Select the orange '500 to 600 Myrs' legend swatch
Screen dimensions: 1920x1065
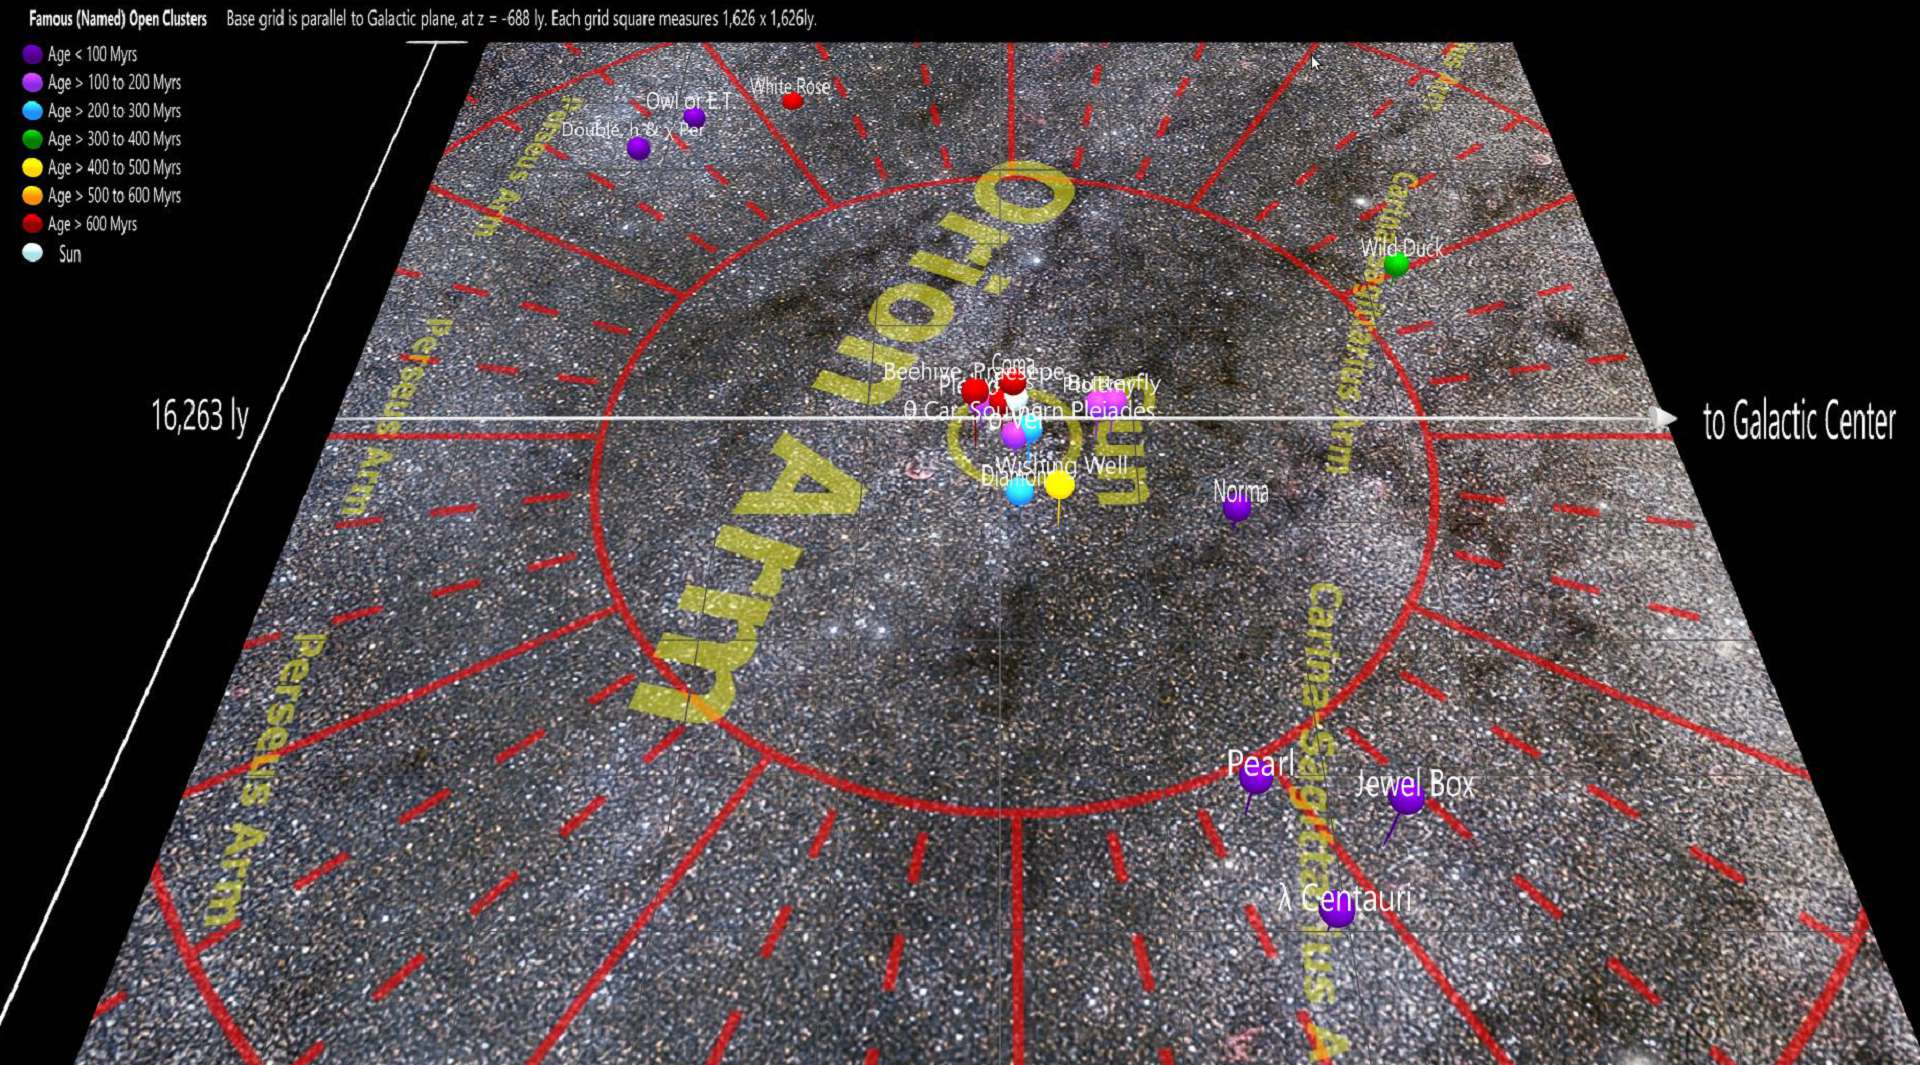(x=32, y=196)
